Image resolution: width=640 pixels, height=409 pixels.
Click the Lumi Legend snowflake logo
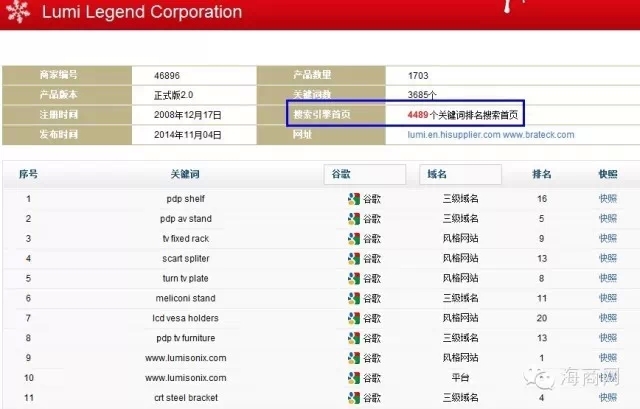coord(18,11)
